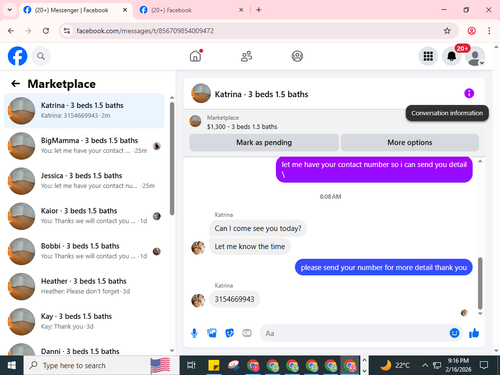Click the 'let me have your contact number' message
The height and width of the screenshot is (375, 500).
point(374,169)
